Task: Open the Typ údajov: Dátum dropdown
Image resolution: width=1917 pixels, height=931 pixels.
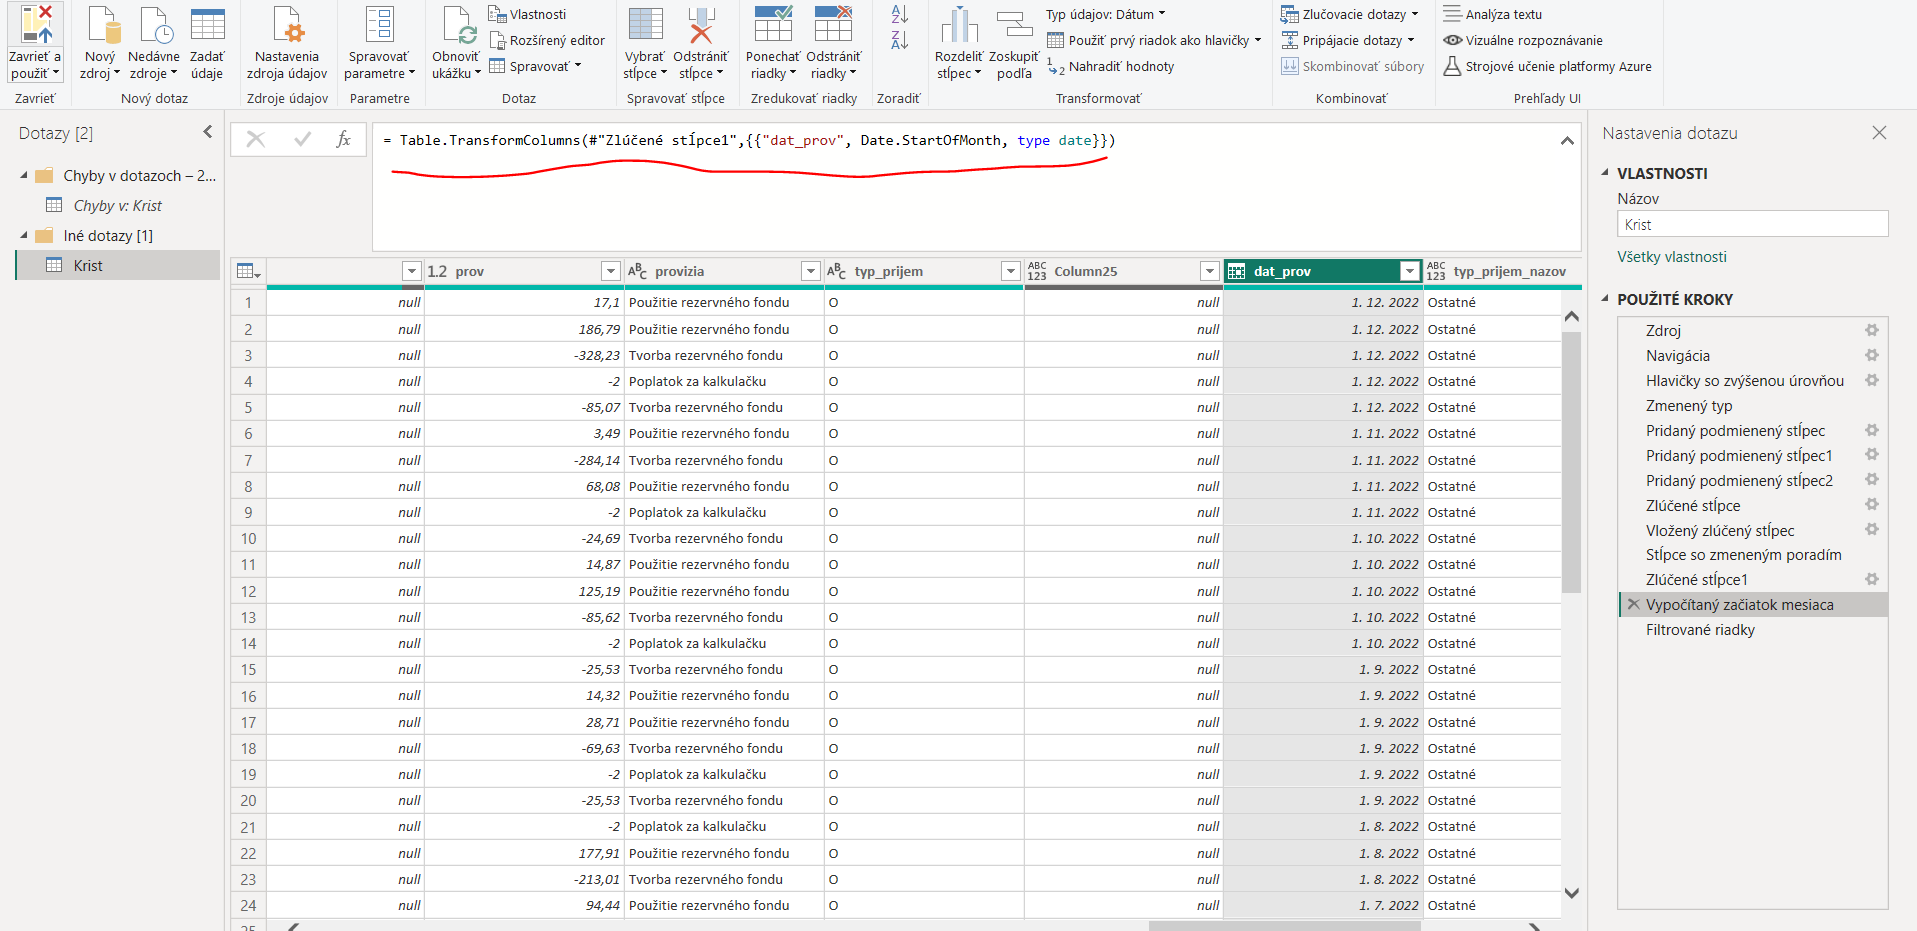Action: click(x=1105, y=14)
